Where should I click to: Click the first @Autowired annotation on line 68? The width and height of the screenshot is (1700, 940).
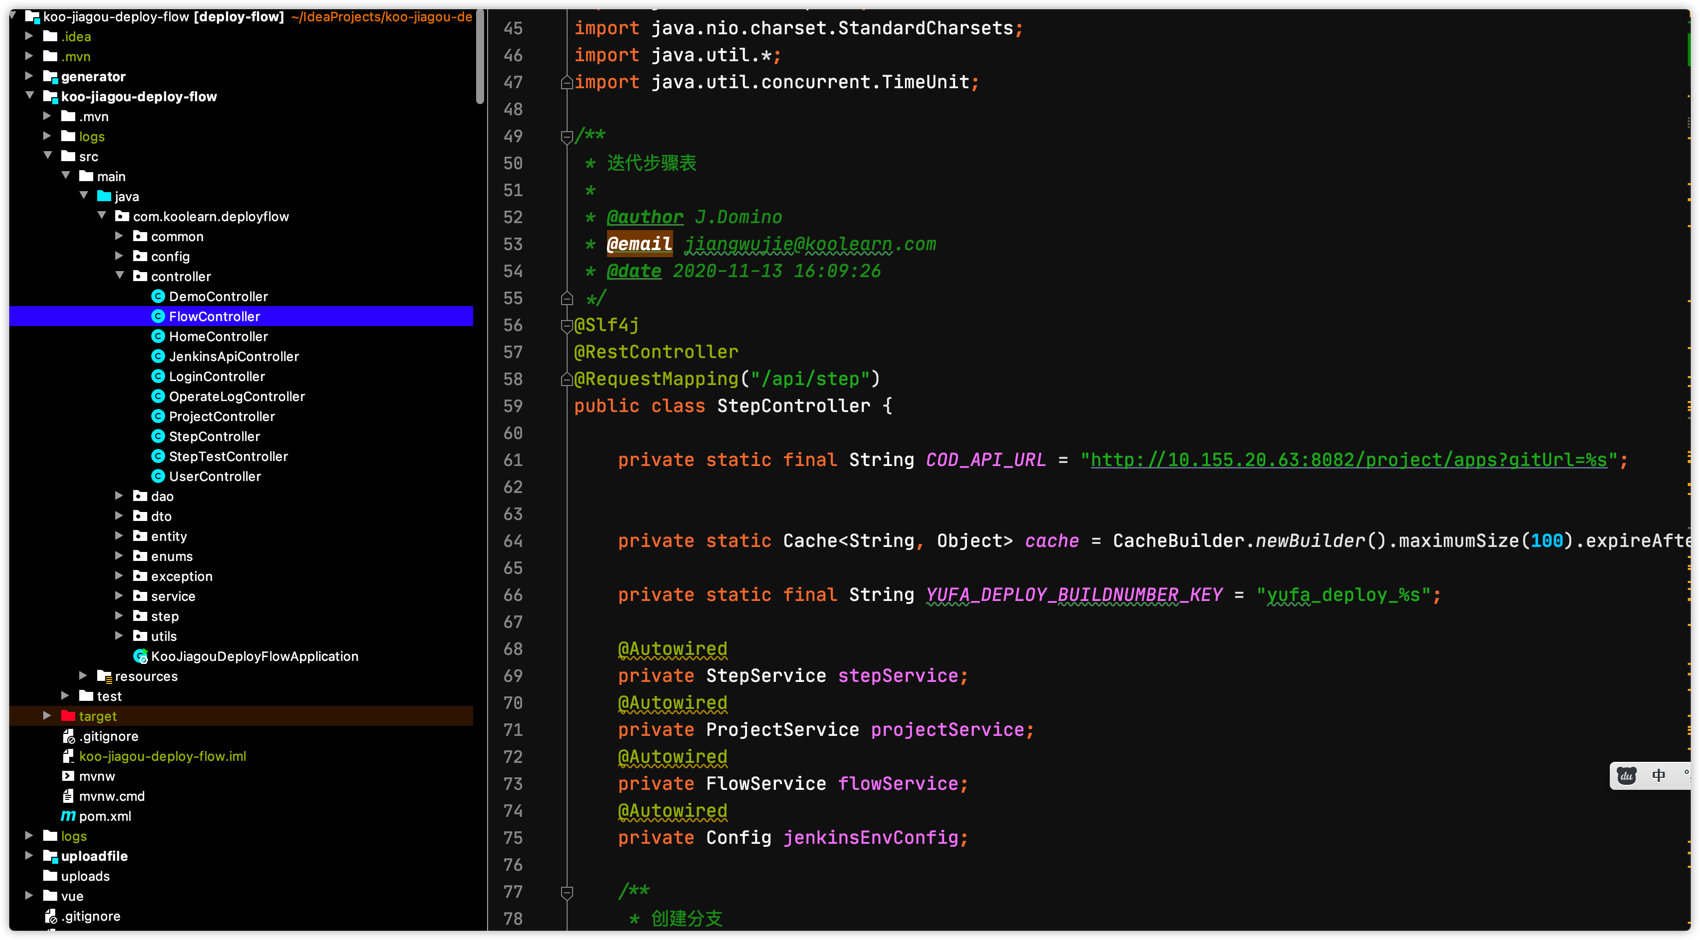point(672,649)
